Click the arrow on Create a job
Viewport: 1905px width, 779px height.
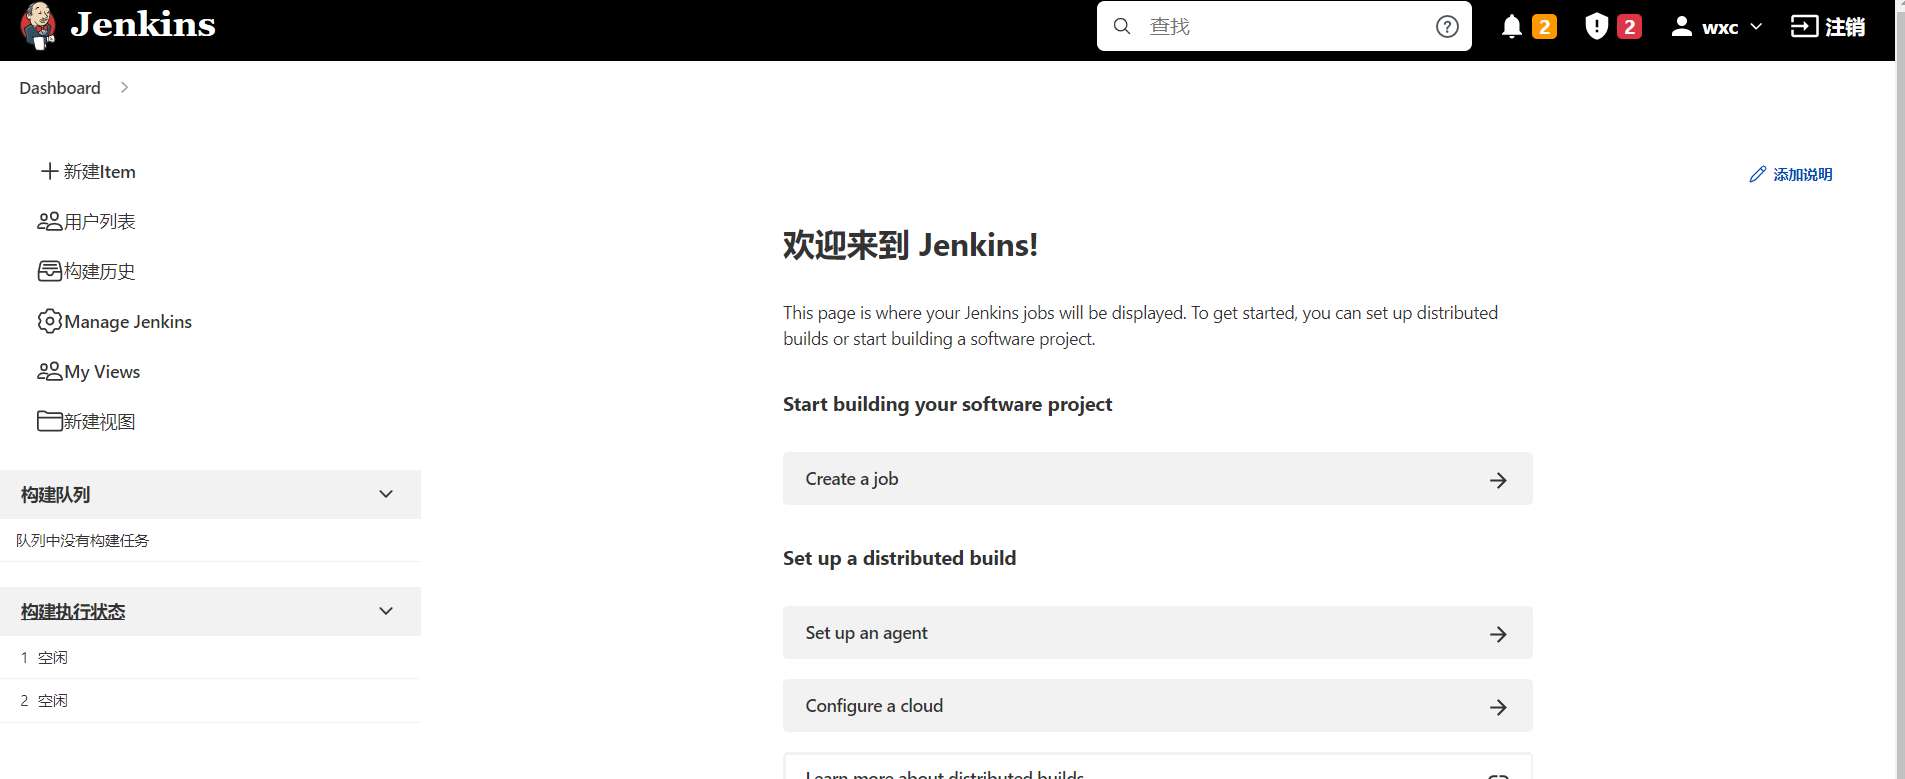point(1498,480)
